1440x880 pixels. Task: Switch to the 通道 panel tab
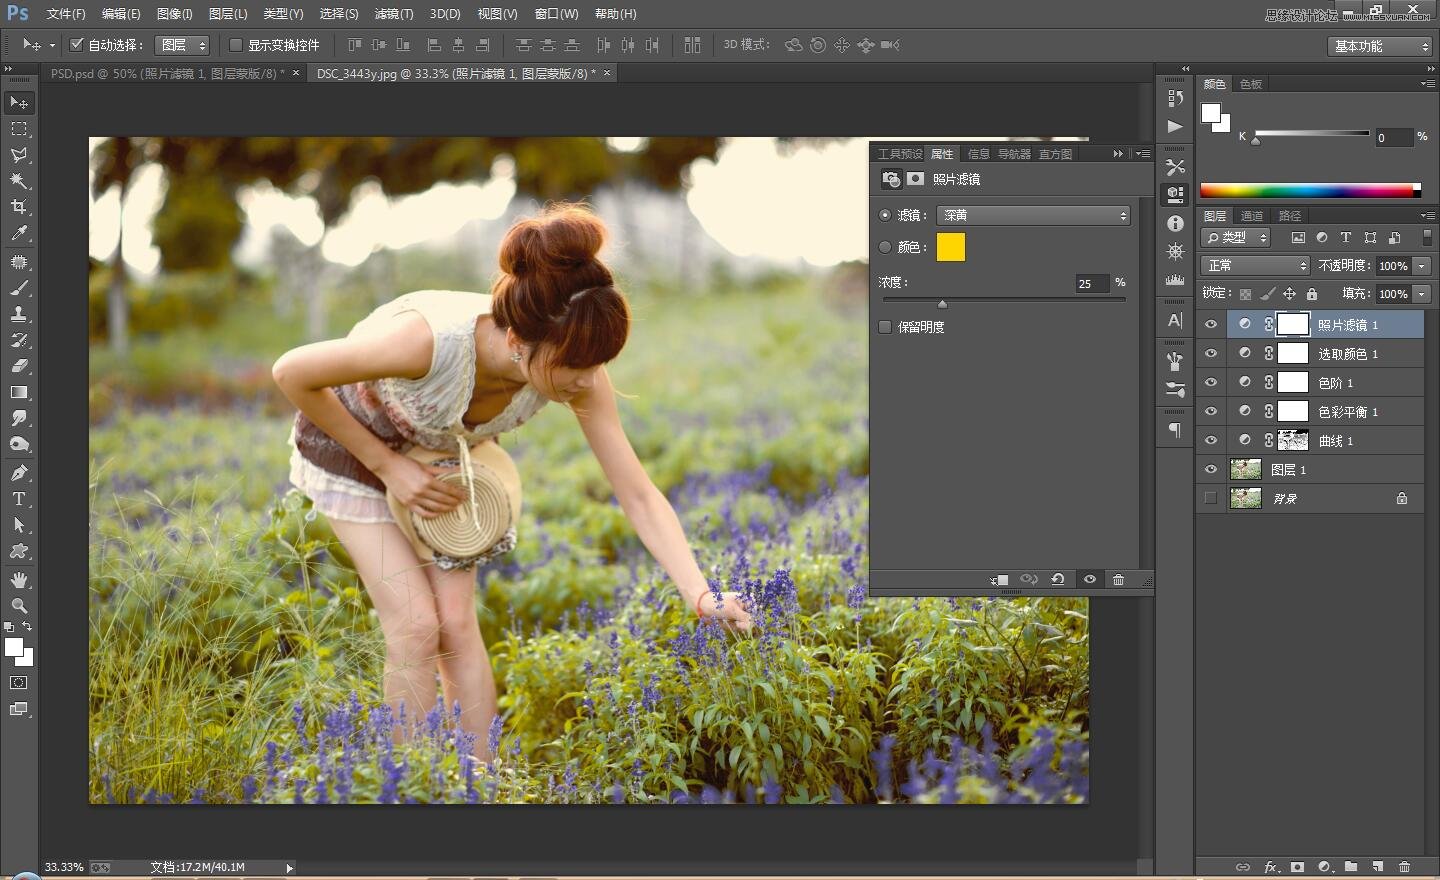click(x=1251, y=215)
